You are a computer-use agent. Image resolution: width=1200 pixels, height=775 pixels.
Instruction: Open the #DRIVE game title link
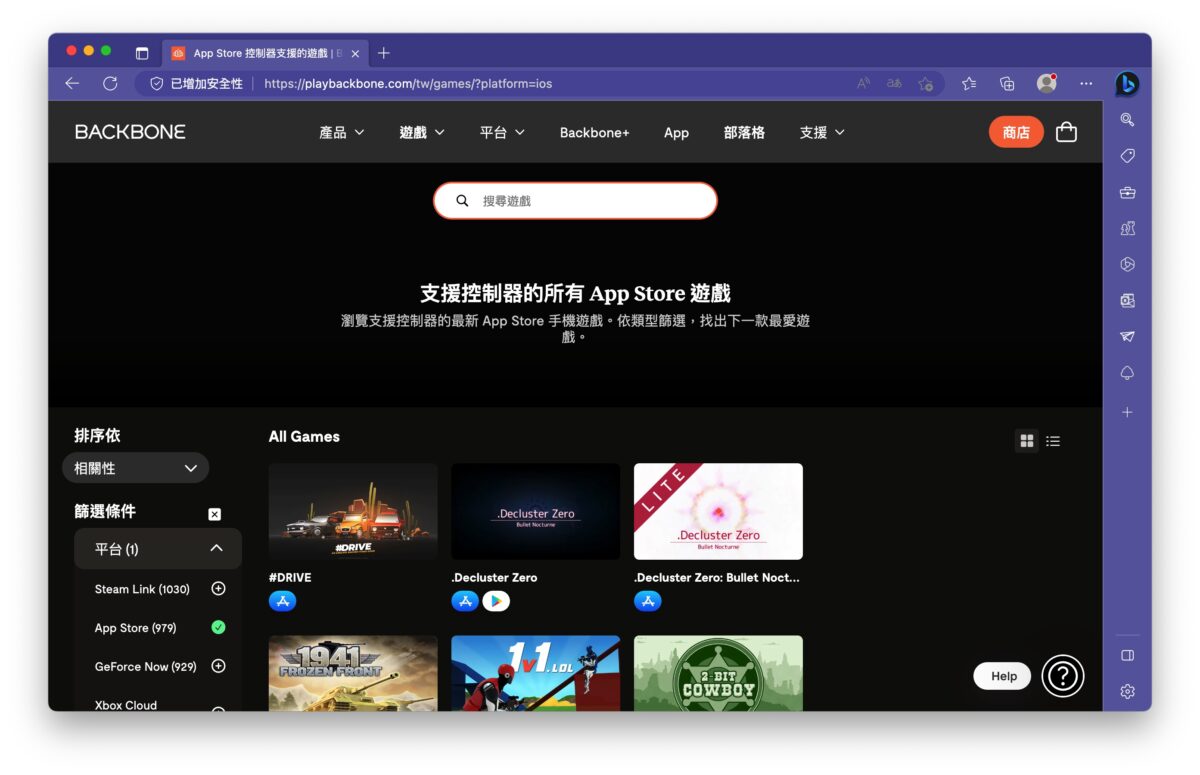(x=288, y=577)
